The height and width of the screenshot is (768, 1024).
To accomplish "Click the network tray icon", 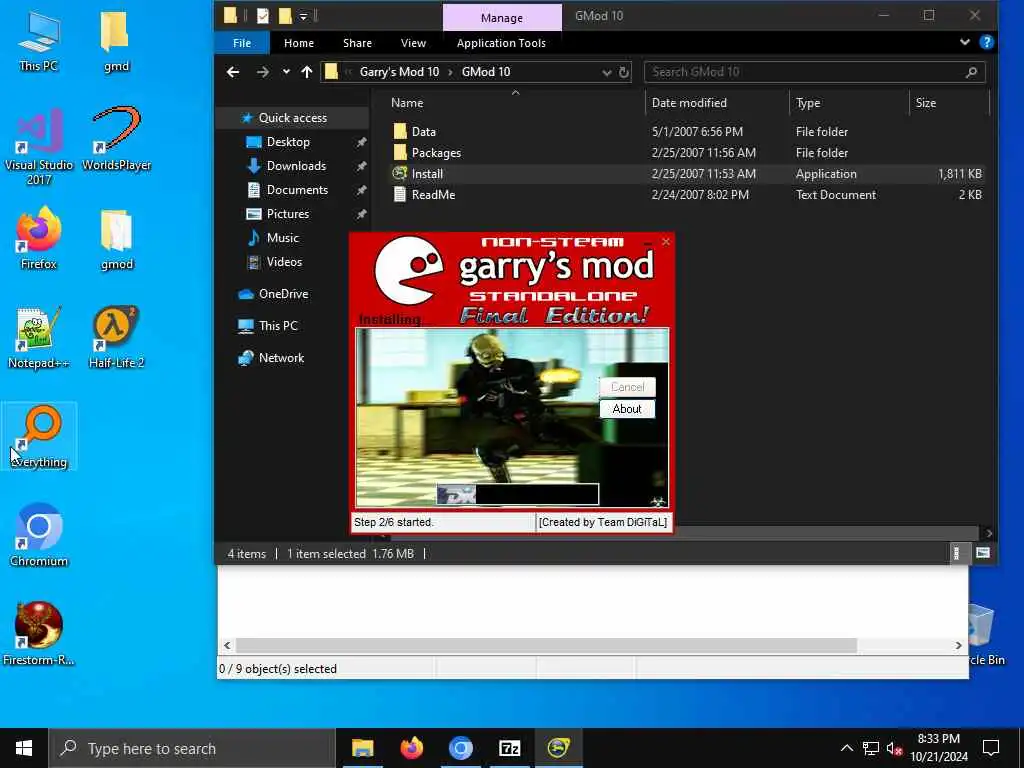I will 871,748.
